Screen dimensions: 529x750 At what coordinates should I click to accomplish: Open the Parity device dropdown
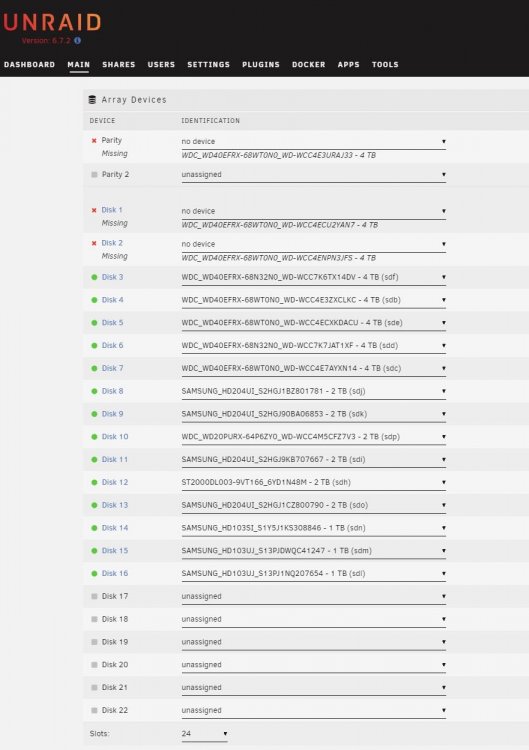coord(313,142)
